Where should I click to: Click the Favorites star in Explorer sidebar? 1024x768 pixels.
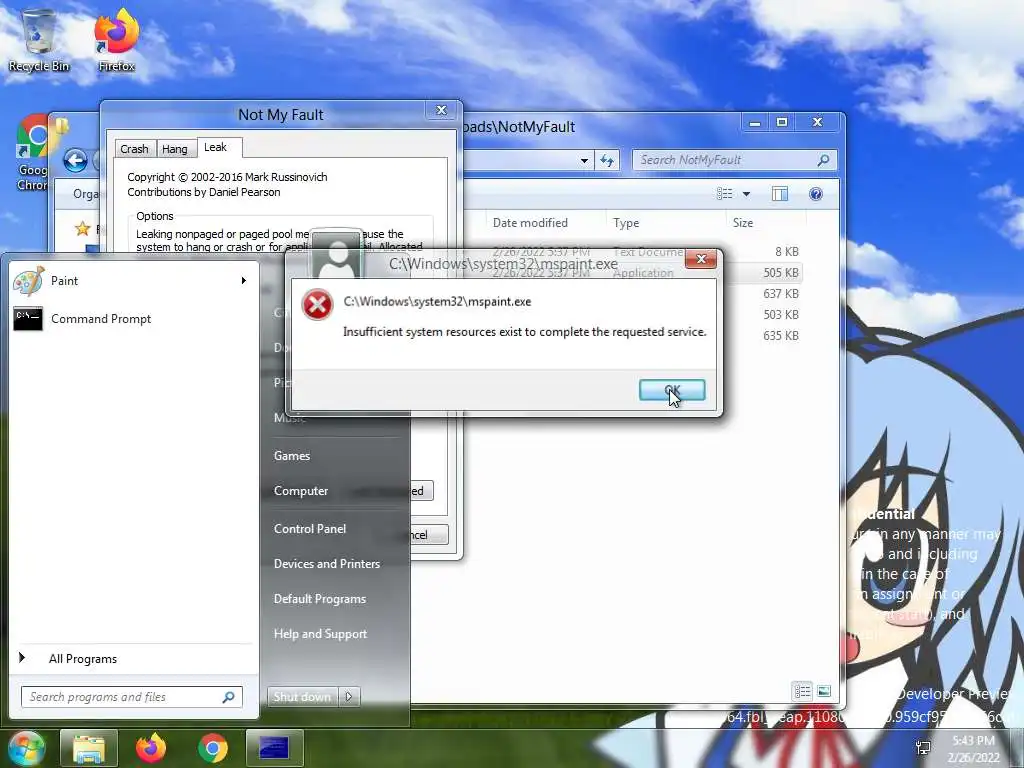pos(82,229)
